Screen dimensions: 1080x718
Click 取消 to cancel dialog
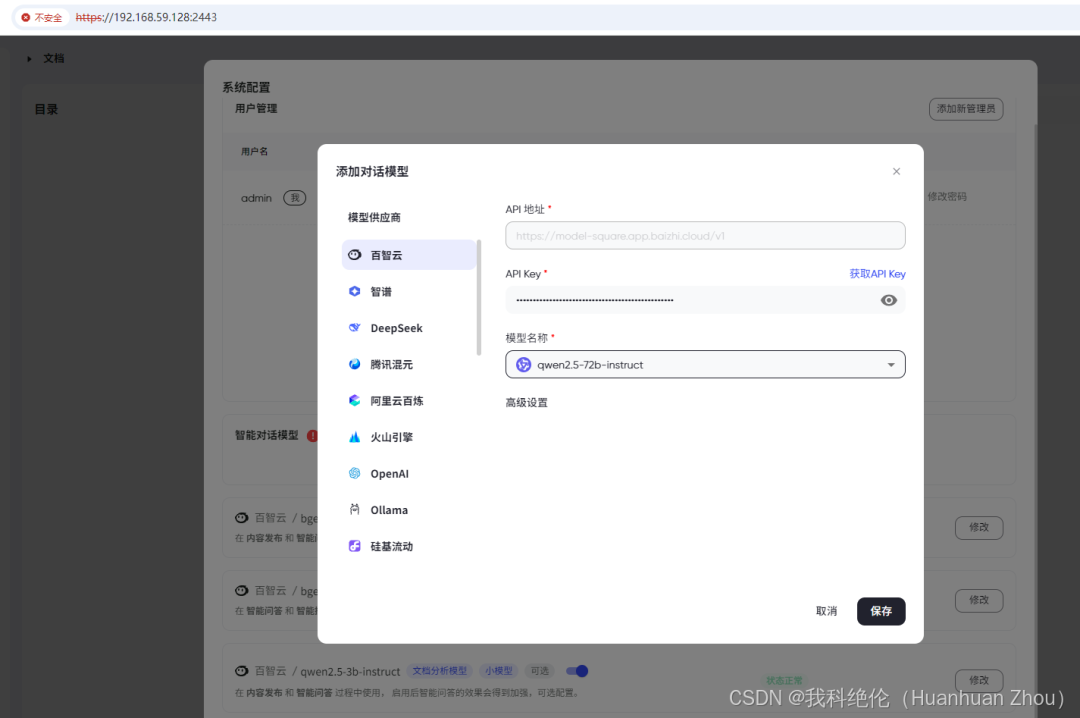tap(826, 611)
